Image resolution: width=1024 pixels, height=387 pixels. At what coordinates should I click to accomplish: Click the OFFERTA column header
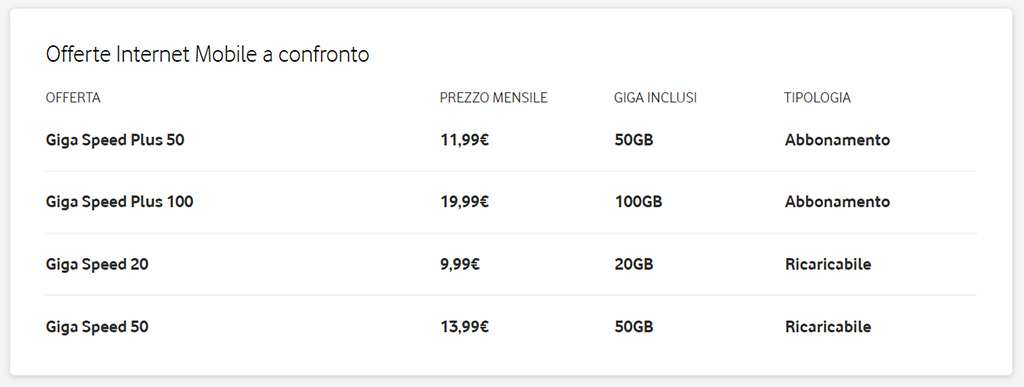click(x=73, y=98)
